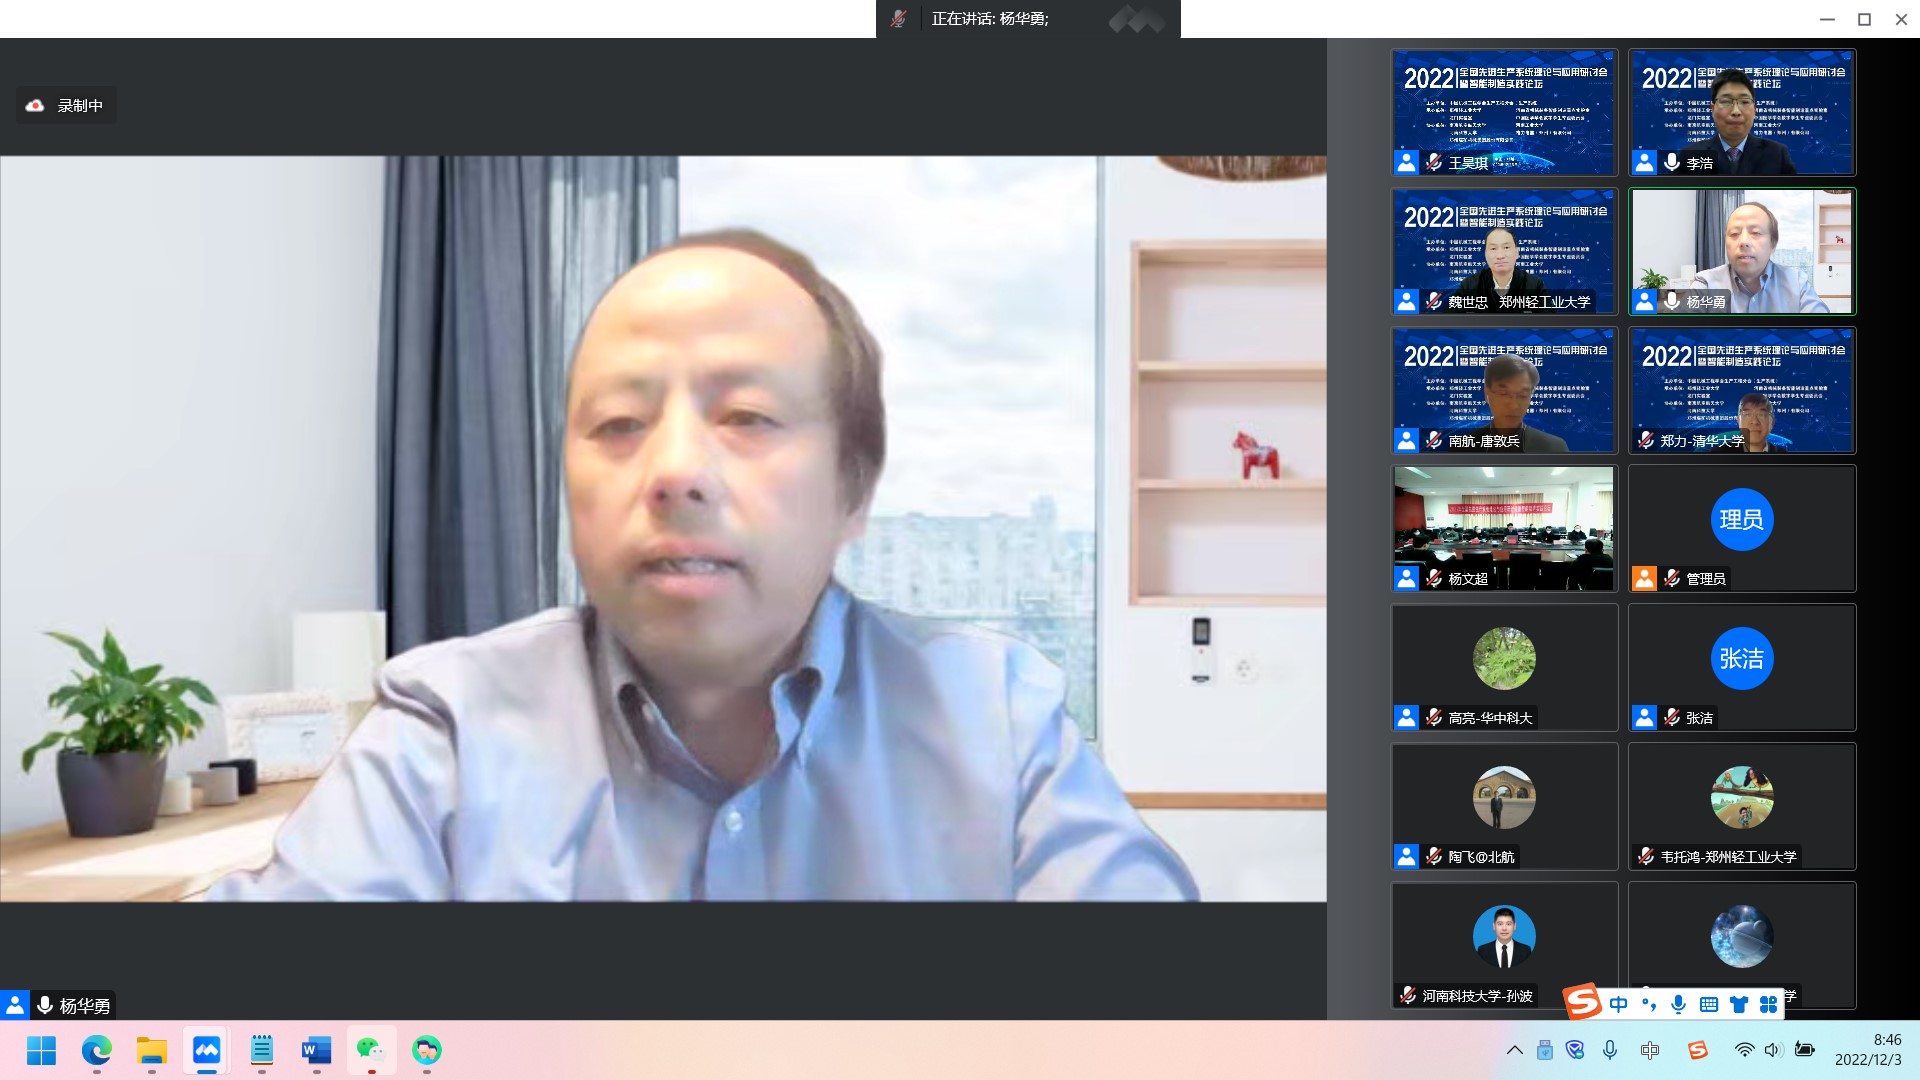
Task: Open Word from the taskbar
Action: 316,1050
